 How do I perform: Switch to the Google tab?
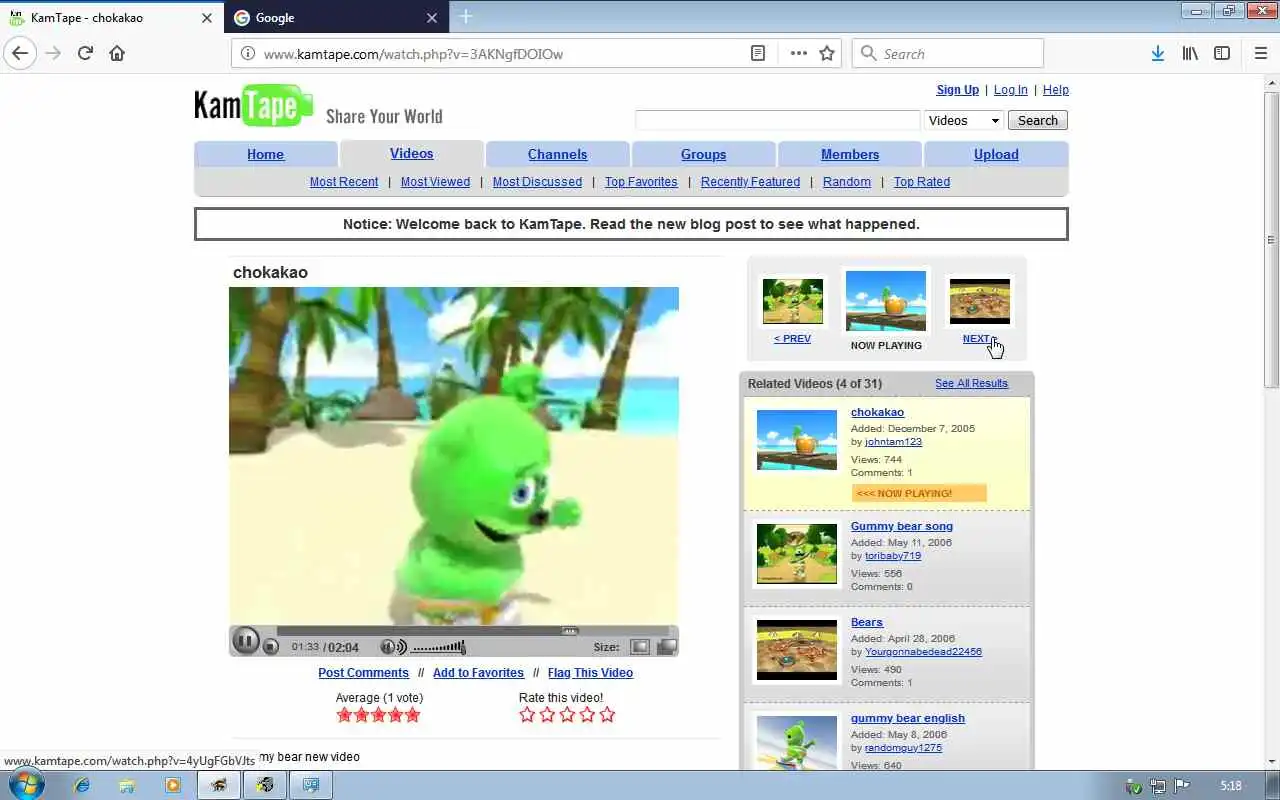(x=337, y=18)
